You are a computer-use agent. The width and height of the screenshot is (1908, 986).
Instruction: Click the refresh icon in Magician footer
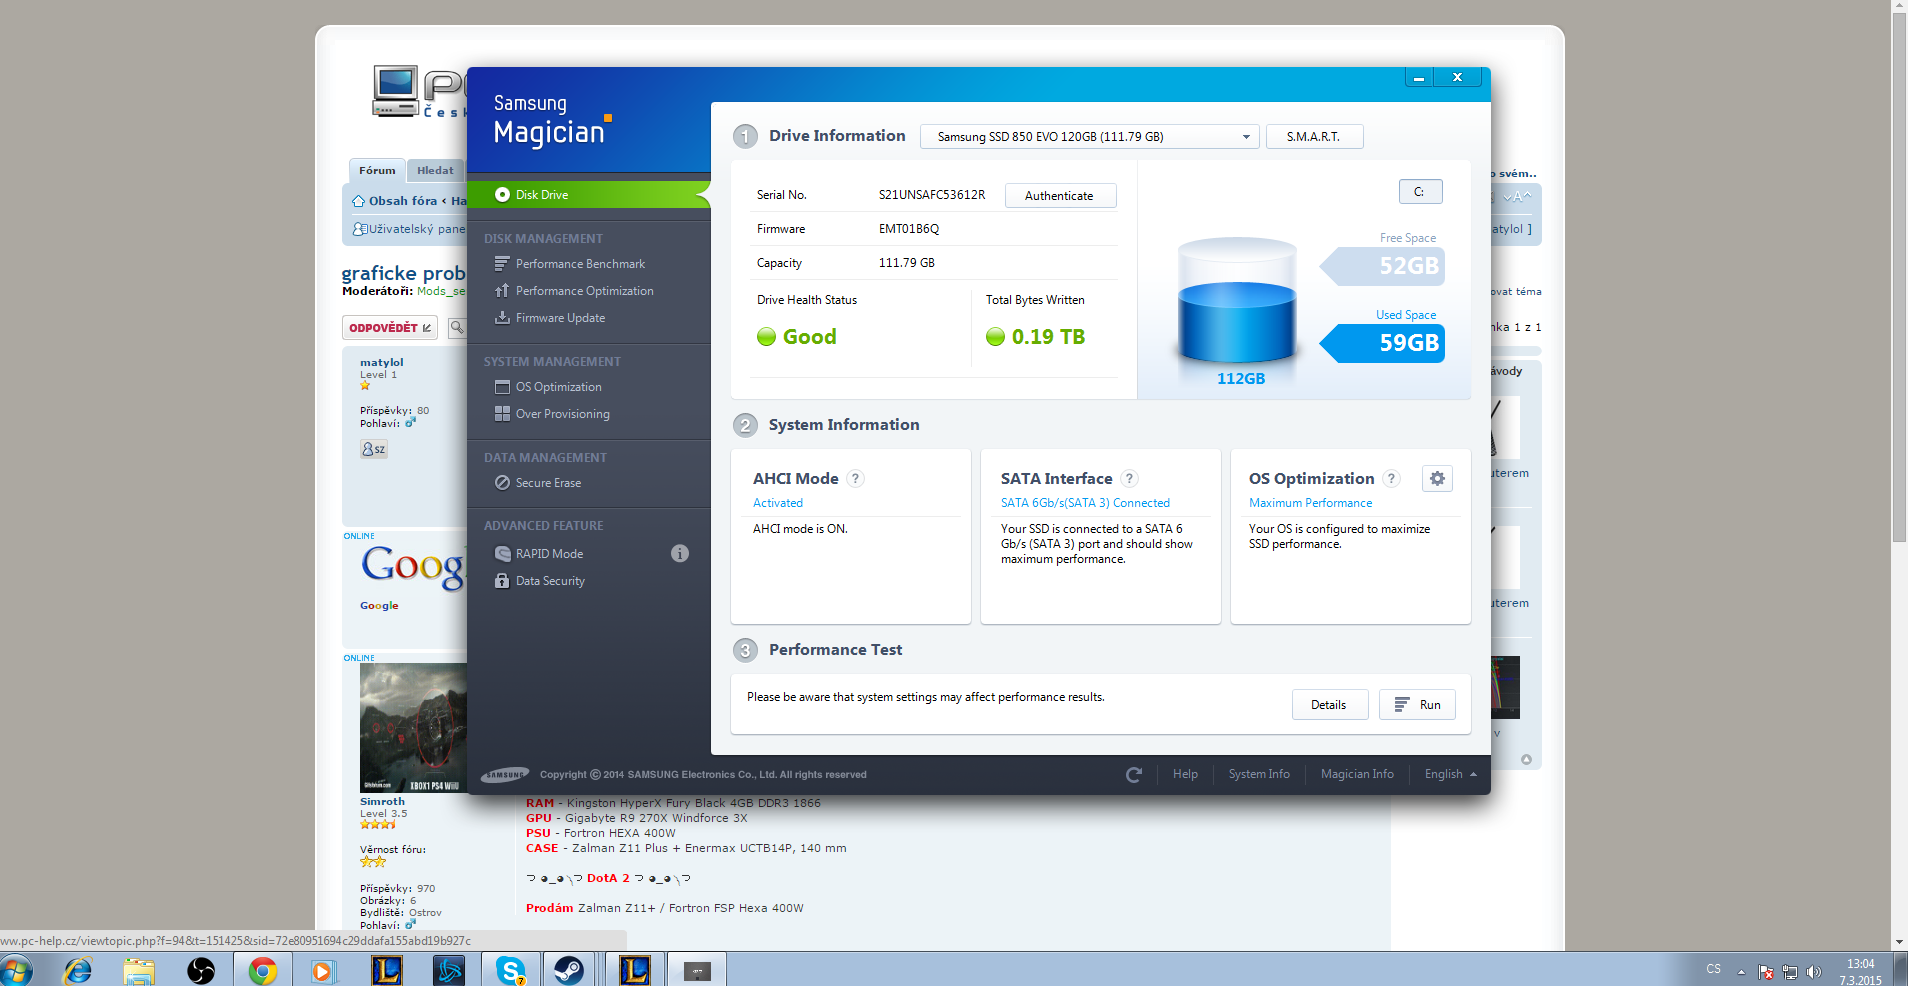pos(1134,775)
